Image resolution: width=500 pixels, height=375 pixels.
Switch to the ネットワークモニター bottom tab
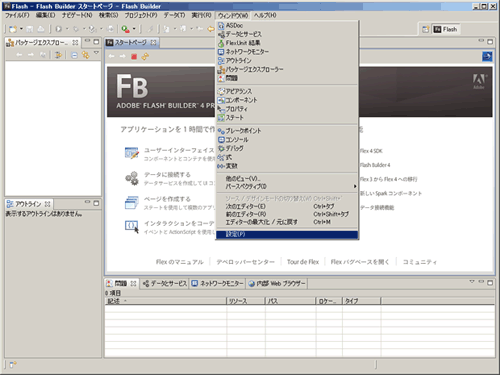218,283
